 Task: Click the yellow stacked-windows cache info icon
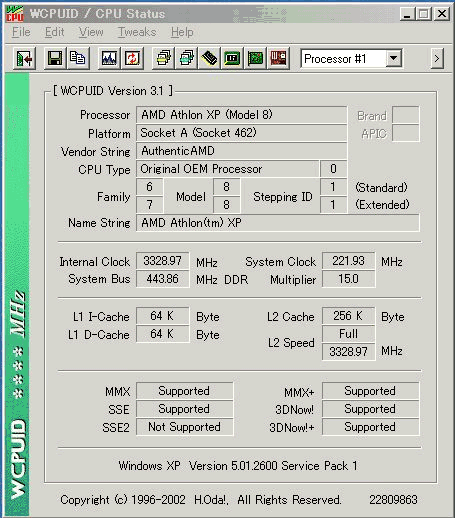point(163,59)
